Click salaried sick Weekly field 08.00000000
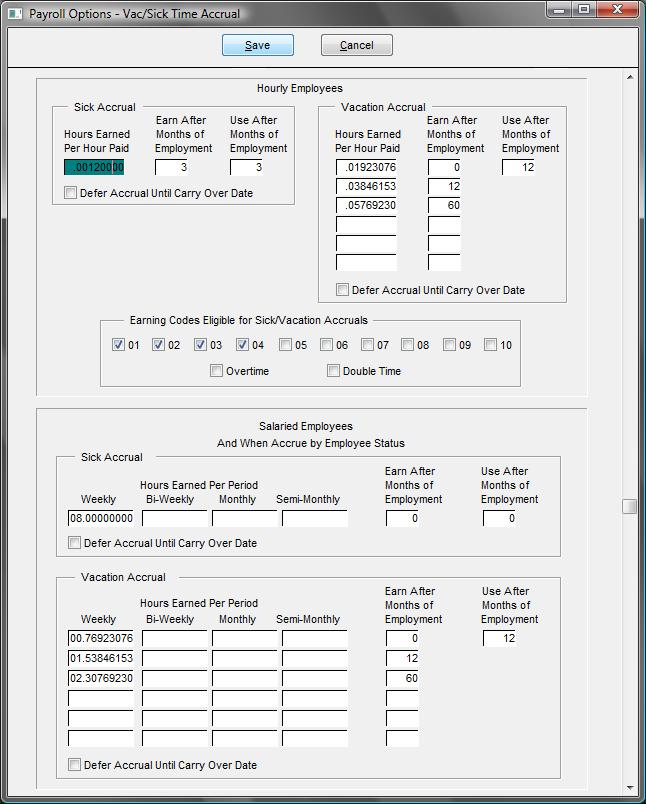Viewport: 646px width, 804px height. (100, 518)
